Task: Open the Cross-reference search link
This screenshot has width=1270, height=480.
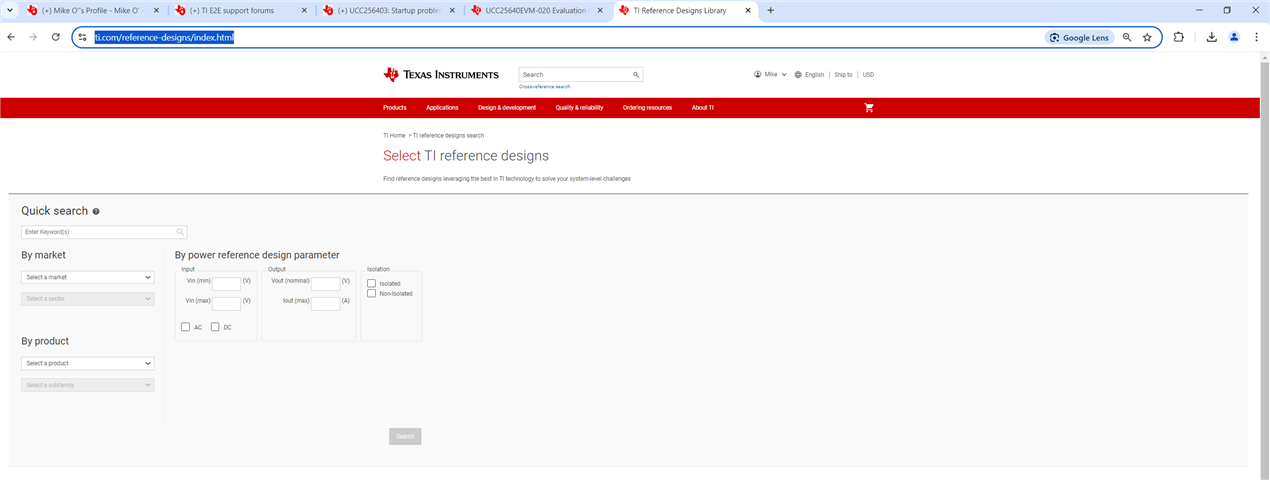Action: 545,87
